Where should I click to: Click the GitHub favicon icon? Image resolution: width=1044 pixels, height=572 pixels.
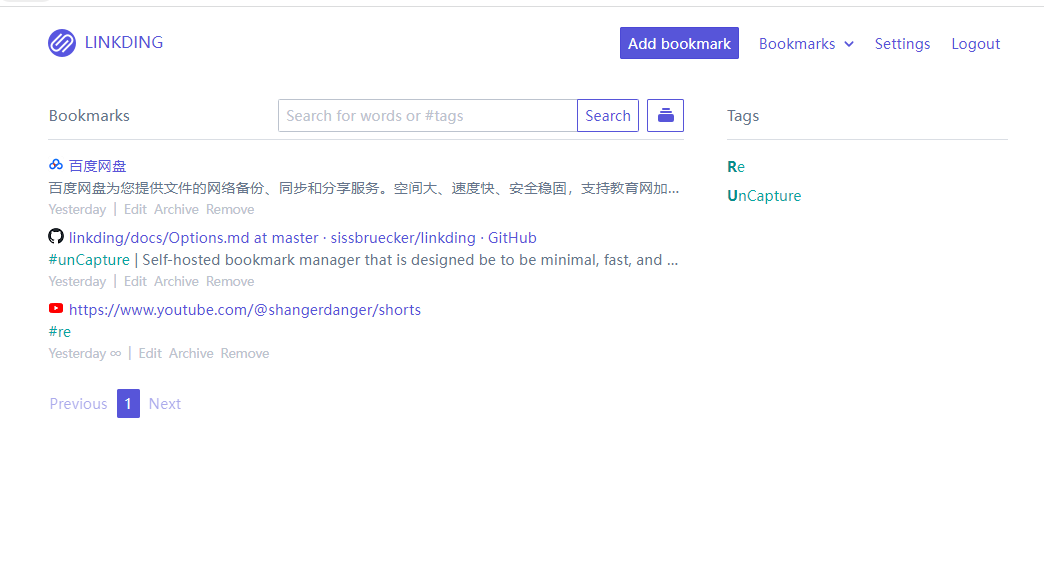56,237
